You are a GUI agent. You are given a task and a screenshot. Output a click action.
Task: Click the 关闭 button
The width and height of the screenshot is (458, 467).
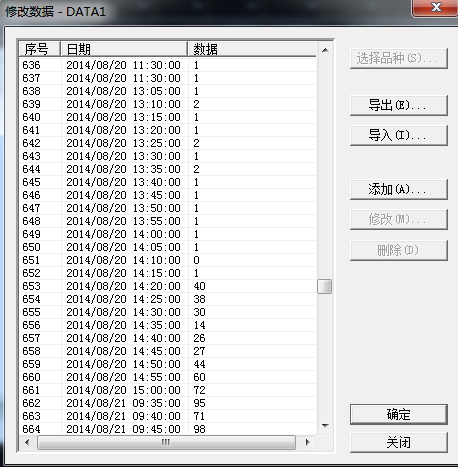[398, 442]
